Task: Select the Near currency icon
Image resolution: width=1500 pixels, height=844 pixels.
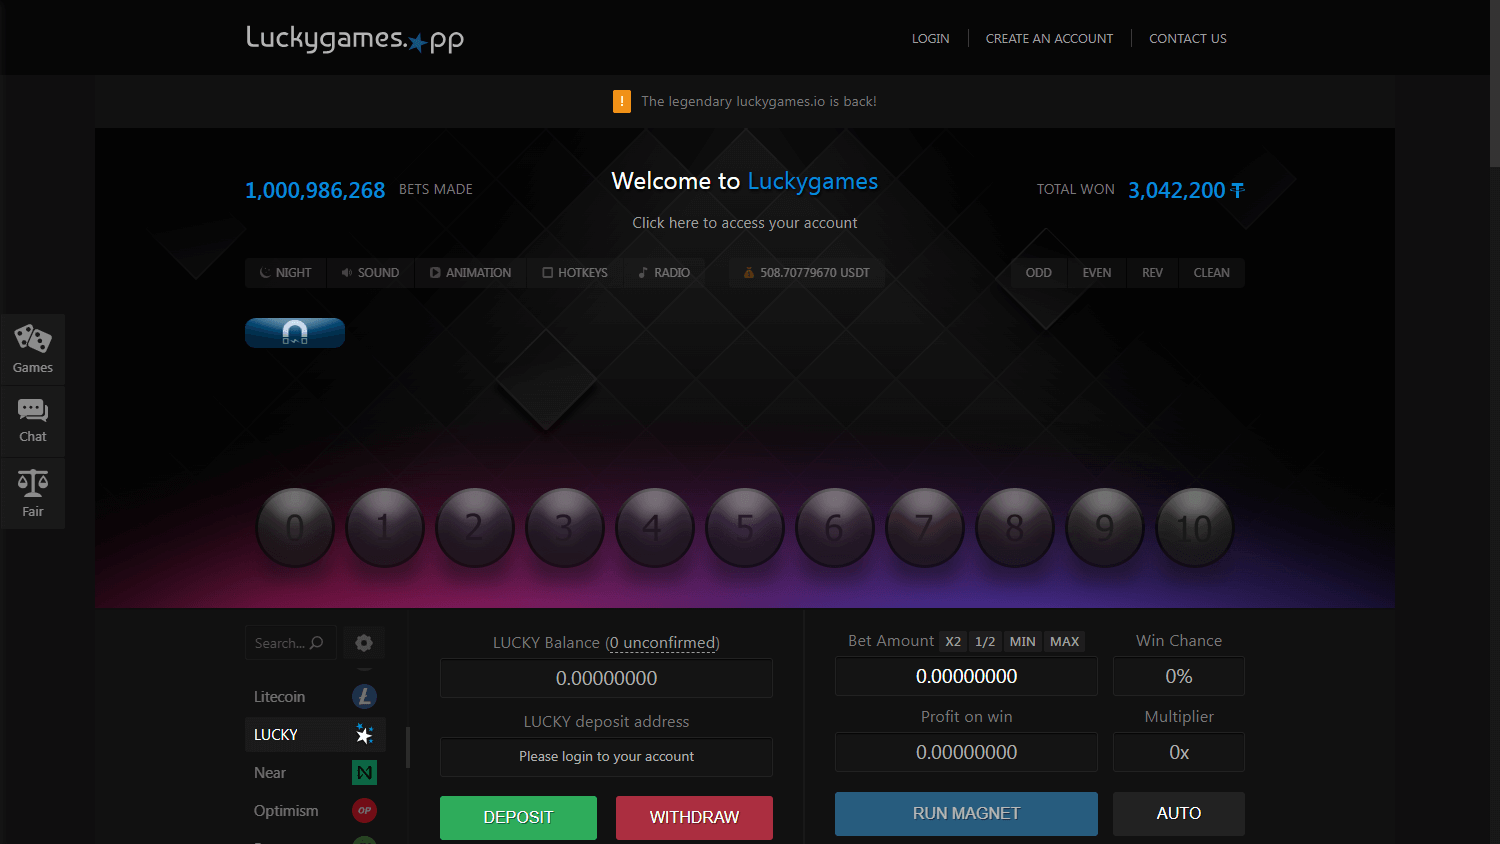Action: tap(364, 772)
